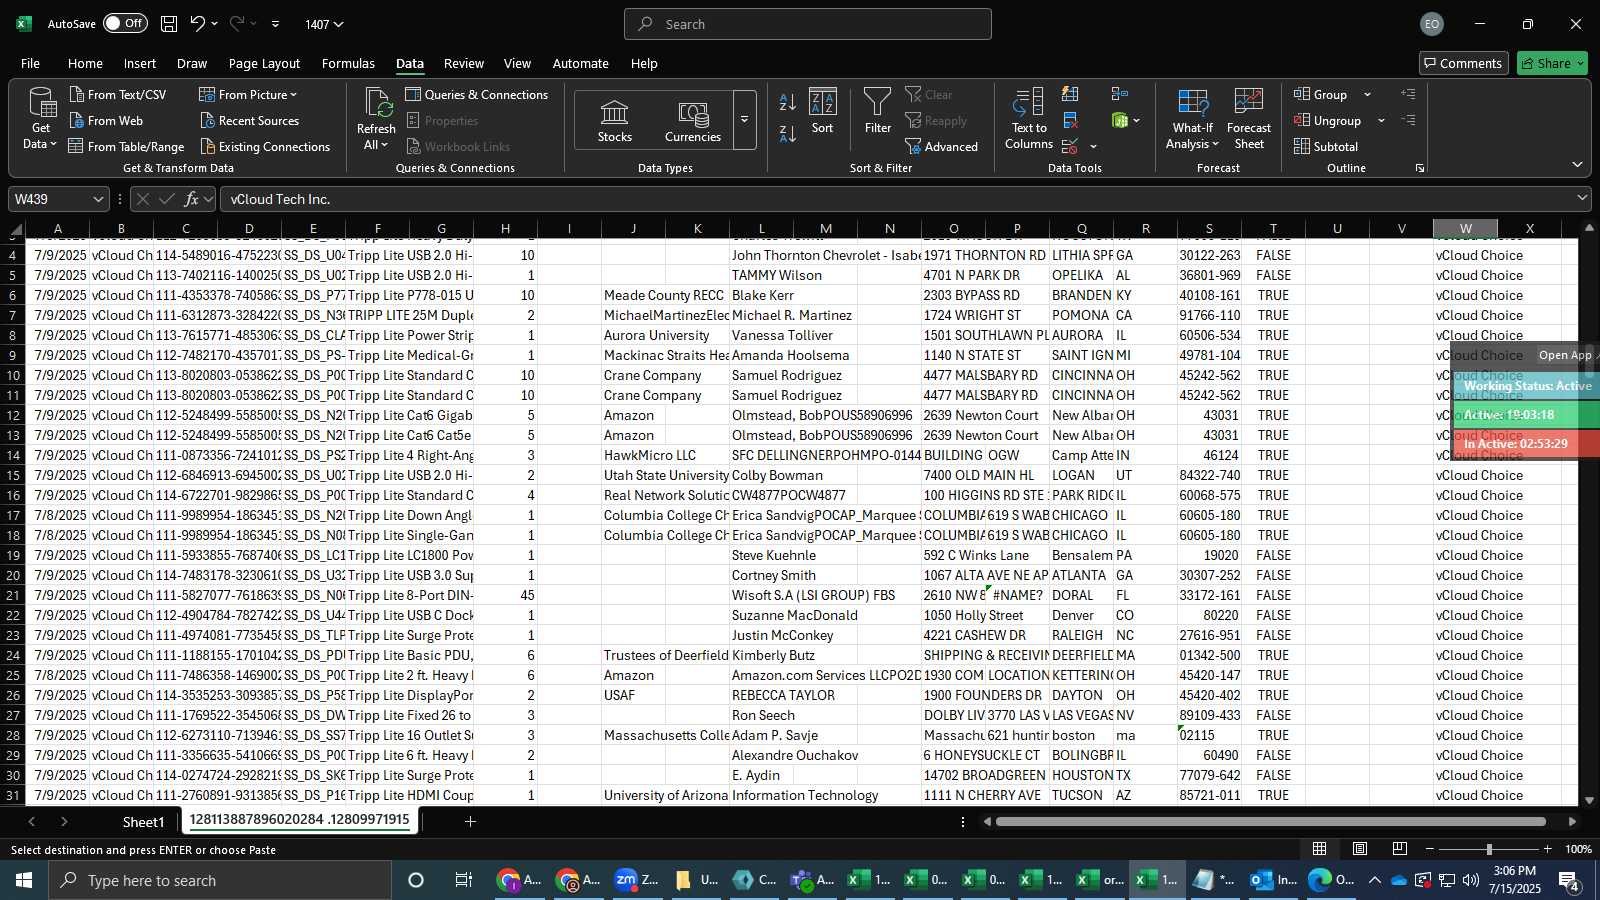Open Manage Data Model icon
The width and height of the screenshot is (1600, 900).
[1120, 120]
